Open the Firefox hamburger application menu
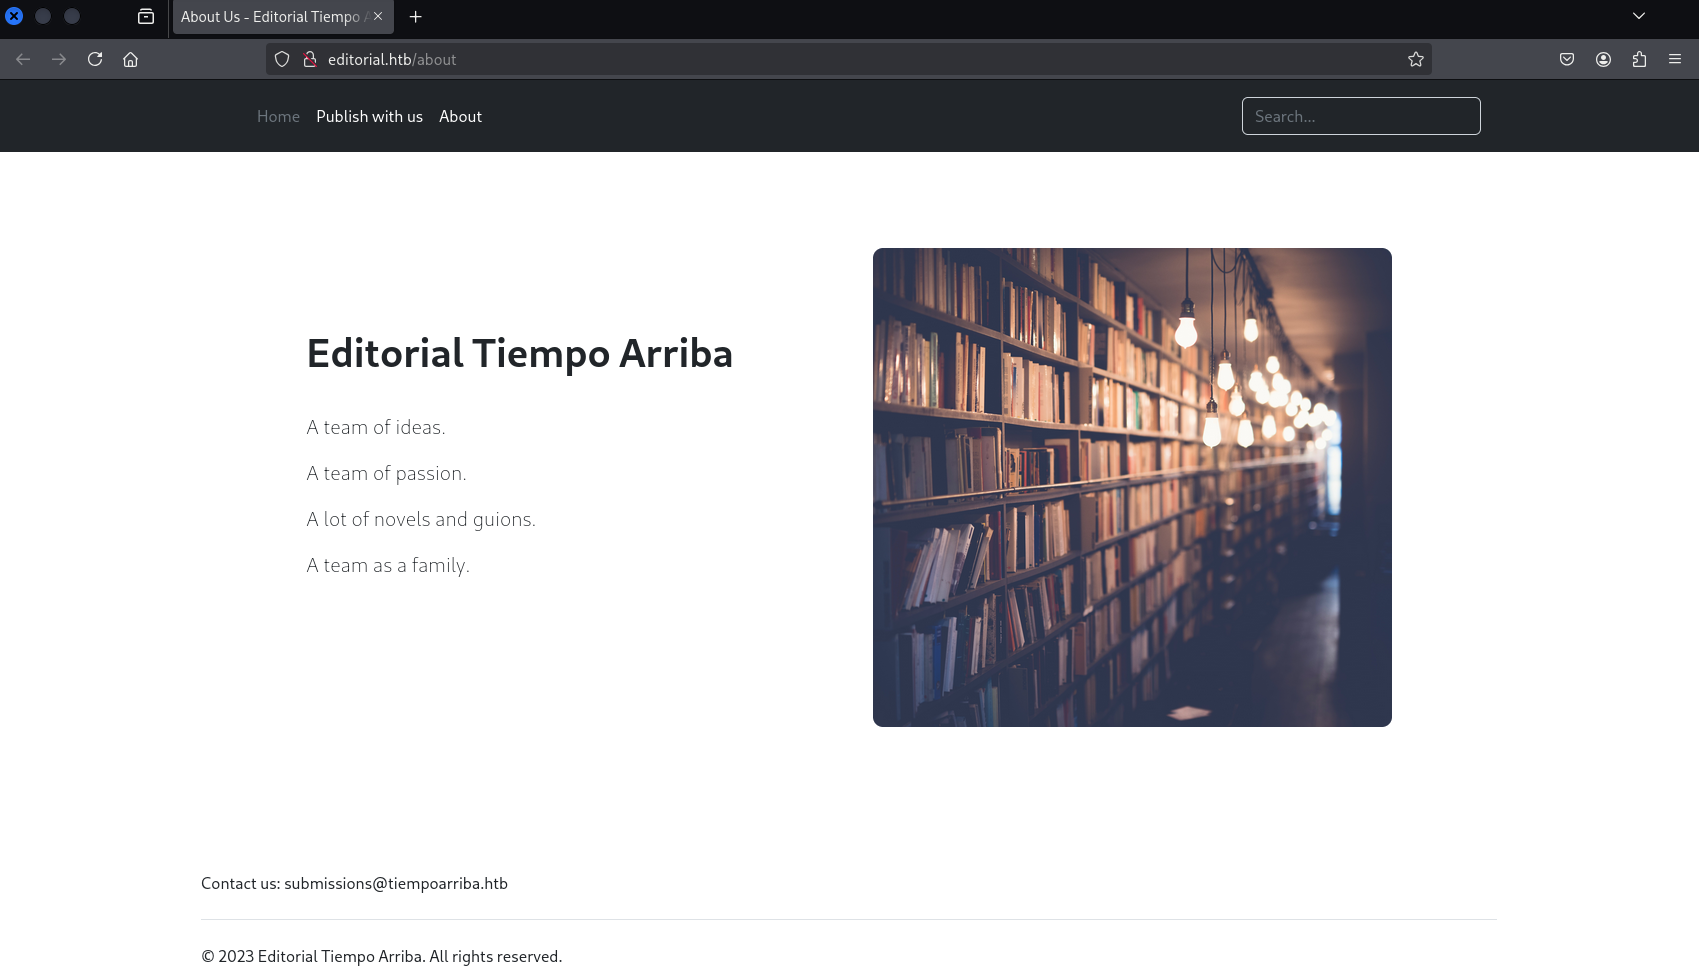1699x974 pixels. (1675, 60)
